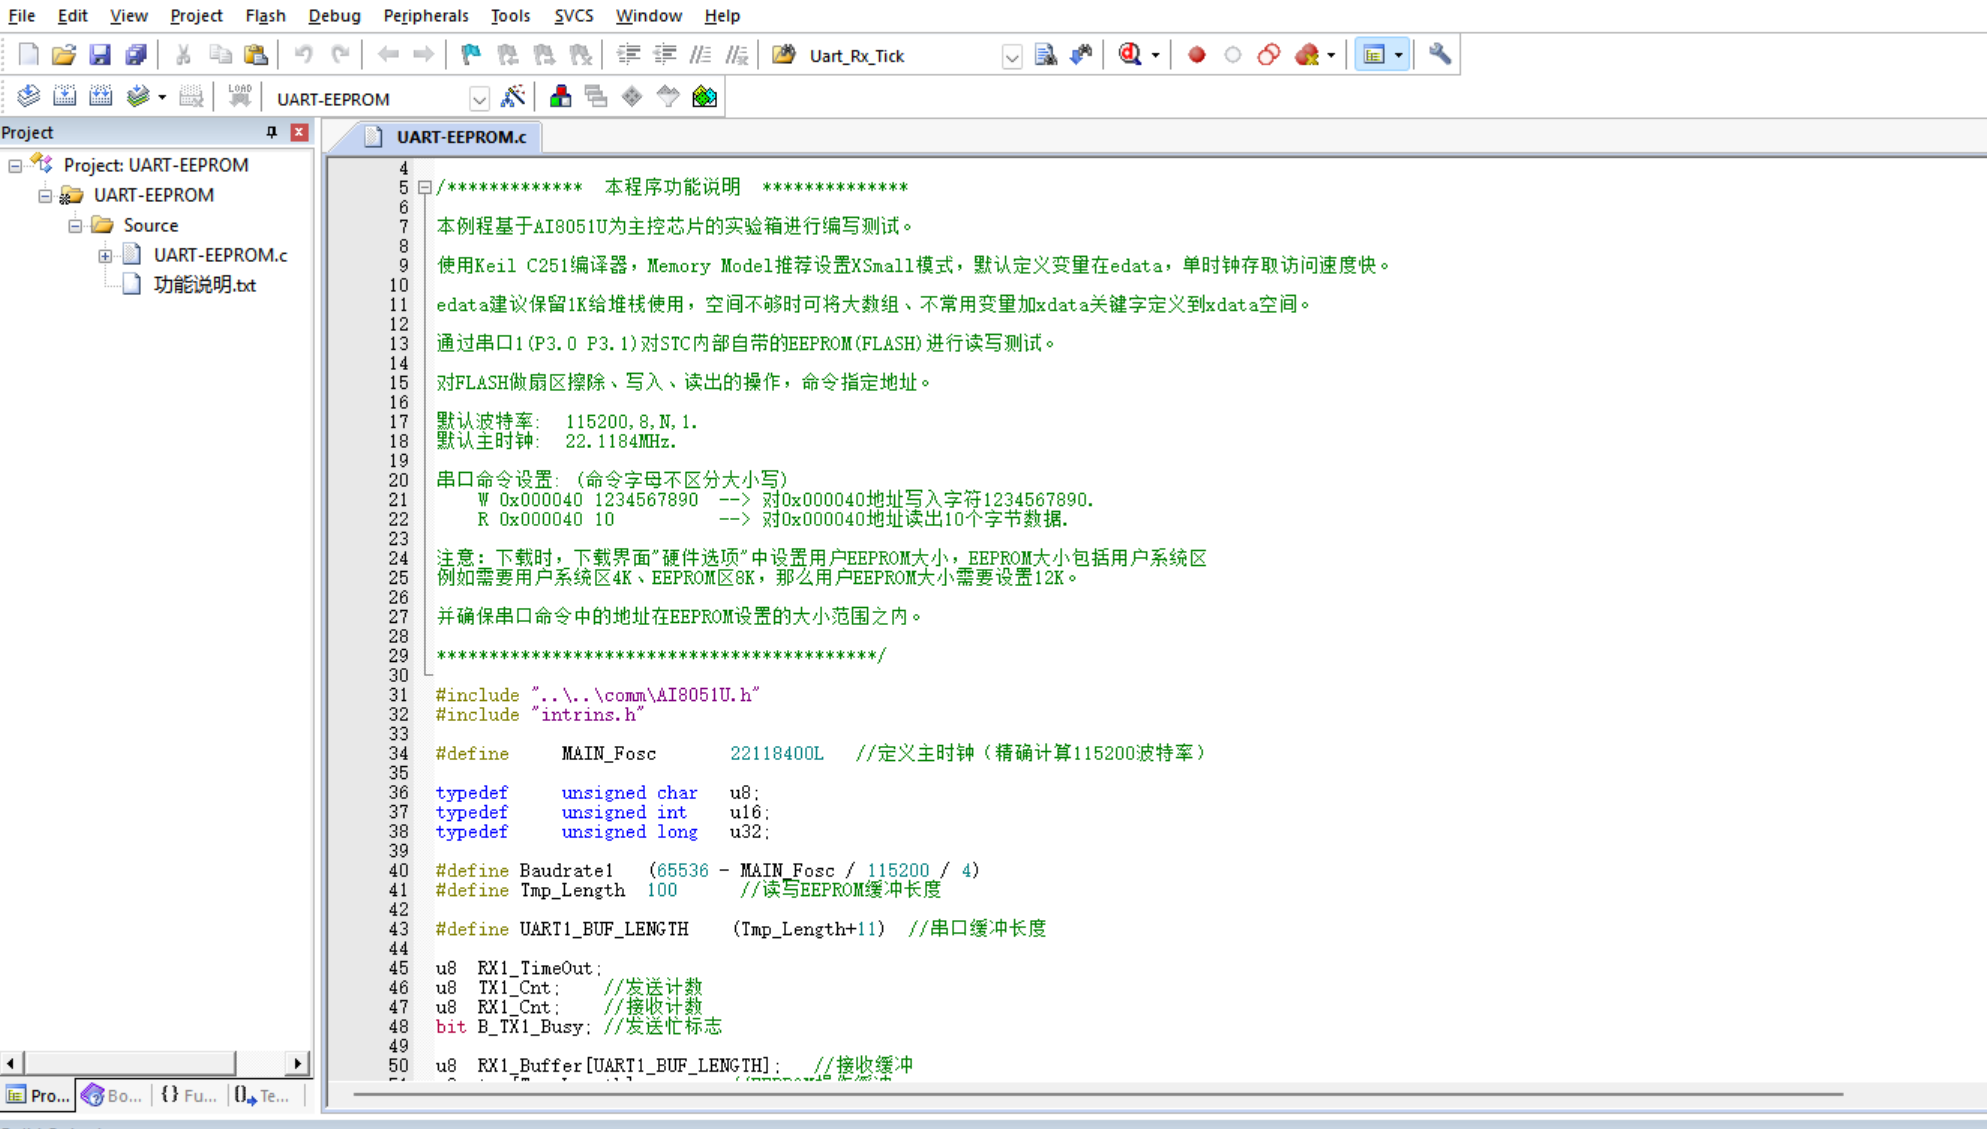This screenshot has width=1987, height=1129.
Task: Click the Save file icon
Action: click(x=100, y=55)
